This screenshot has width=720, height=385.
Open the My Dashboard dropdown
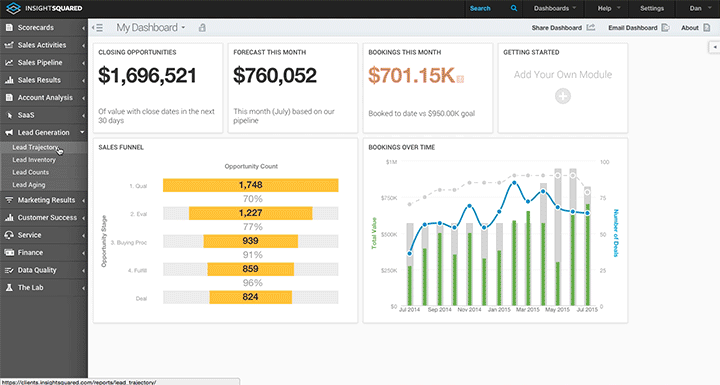[x=151, y=28]
